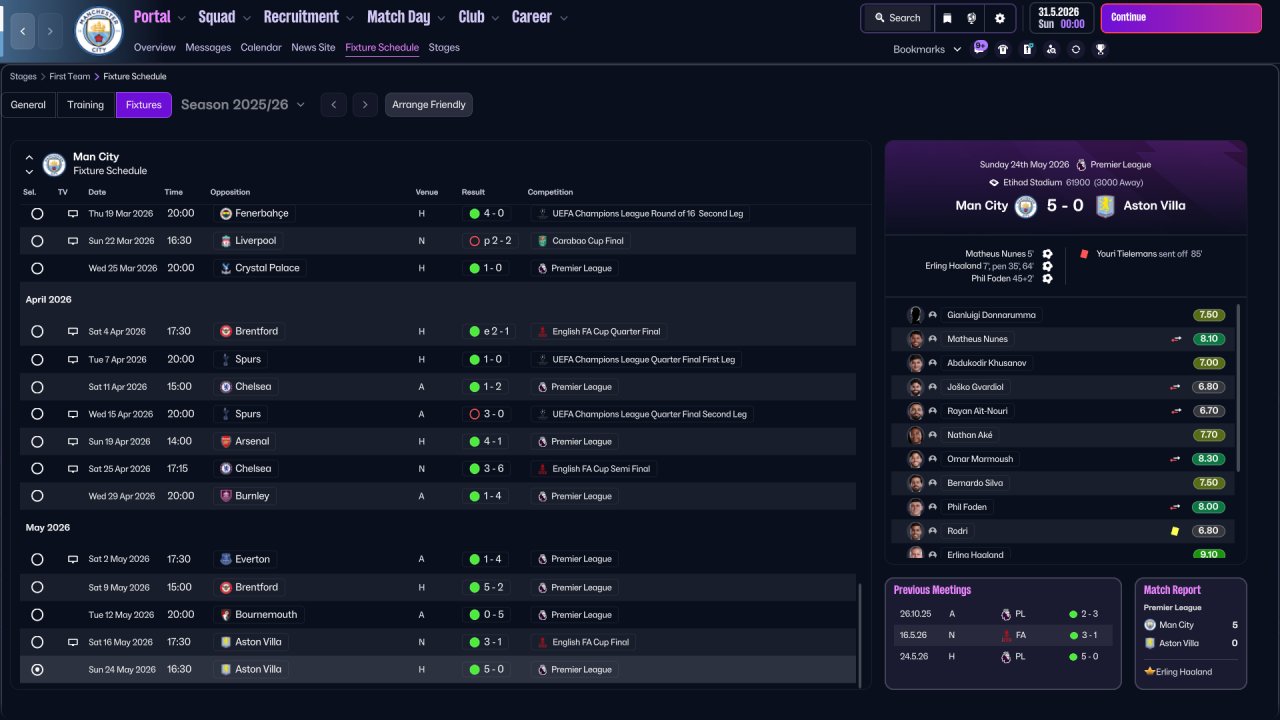Go back with the left navigation arrow
This screenshot has height=720, width=1280.
tap(22, 31)
